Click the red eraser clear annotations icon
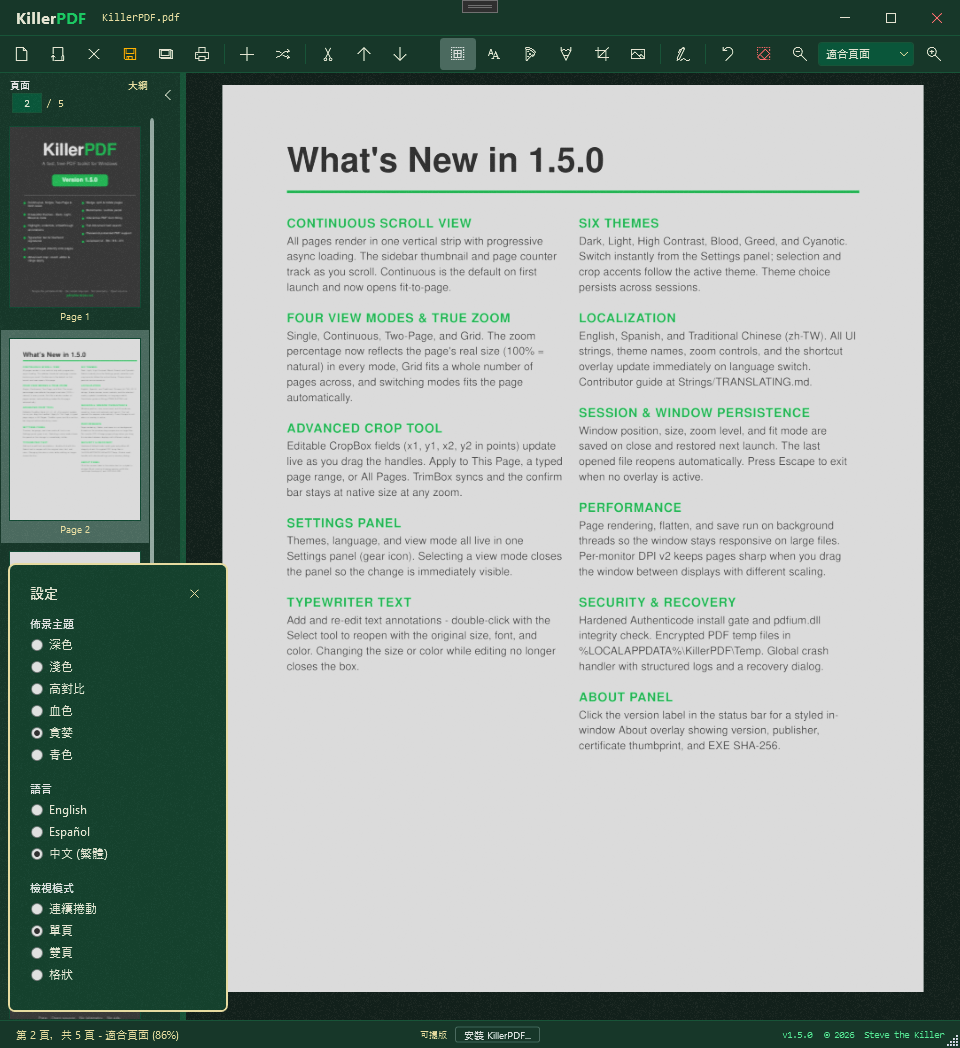960x1048 pixels. point(763,54)
